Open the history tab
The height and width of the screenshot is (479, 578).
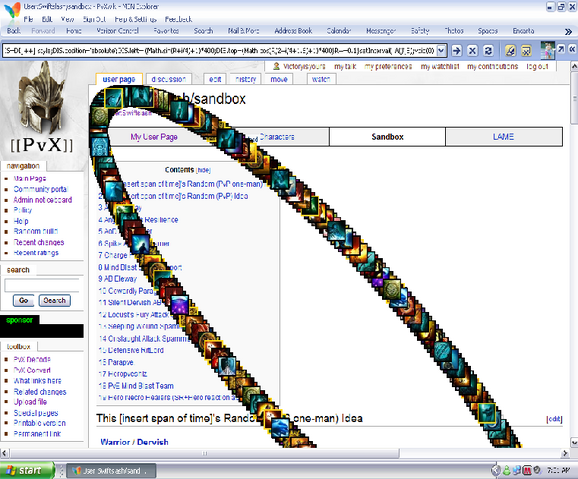tap(246, 79)
